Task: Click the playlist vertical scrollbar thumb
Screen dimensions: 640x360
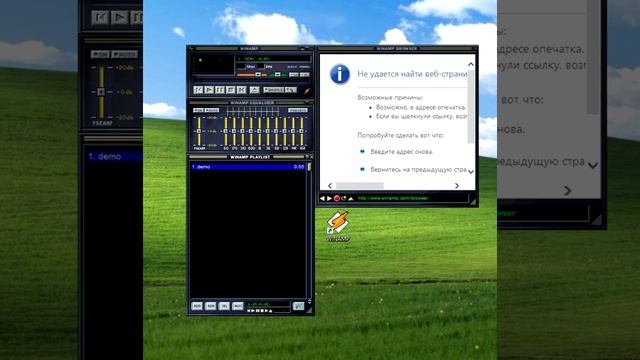Action: pos(309,167)
